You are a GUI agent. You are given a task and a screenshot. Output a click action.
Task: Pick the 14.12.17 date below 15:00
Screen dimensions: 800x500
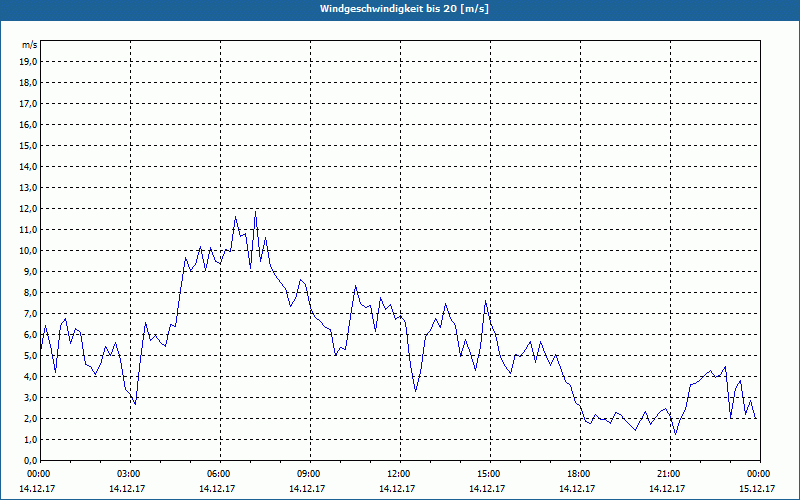pos(487,488)
